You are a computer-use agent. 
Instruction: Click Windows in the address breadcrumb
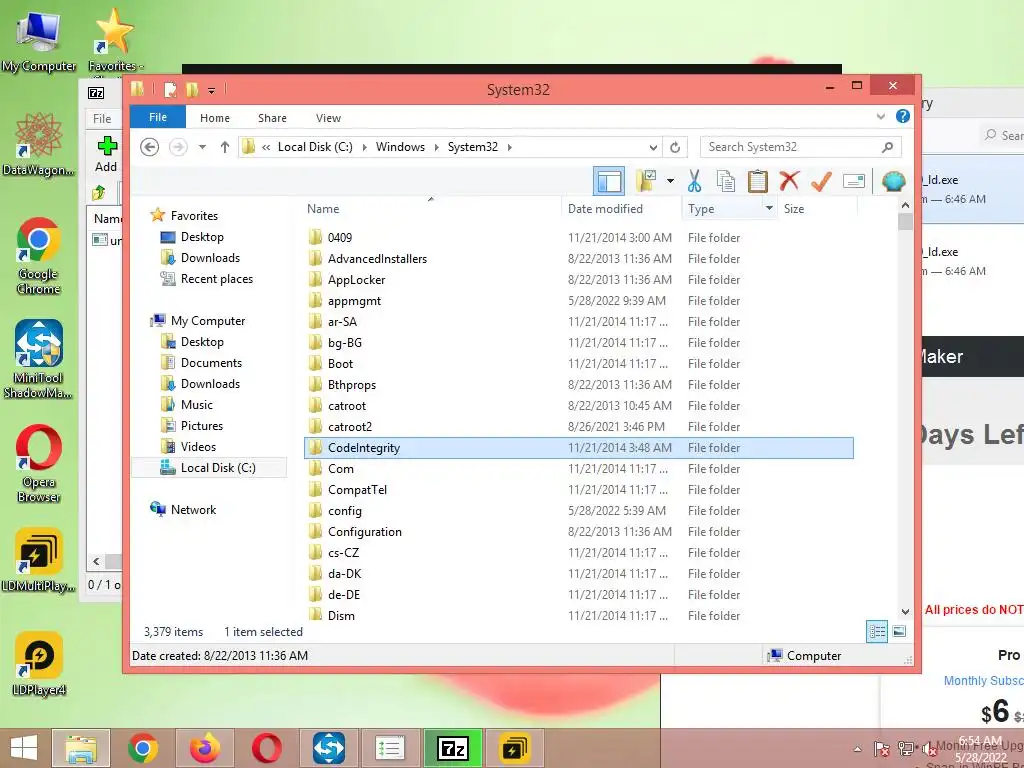400,147
